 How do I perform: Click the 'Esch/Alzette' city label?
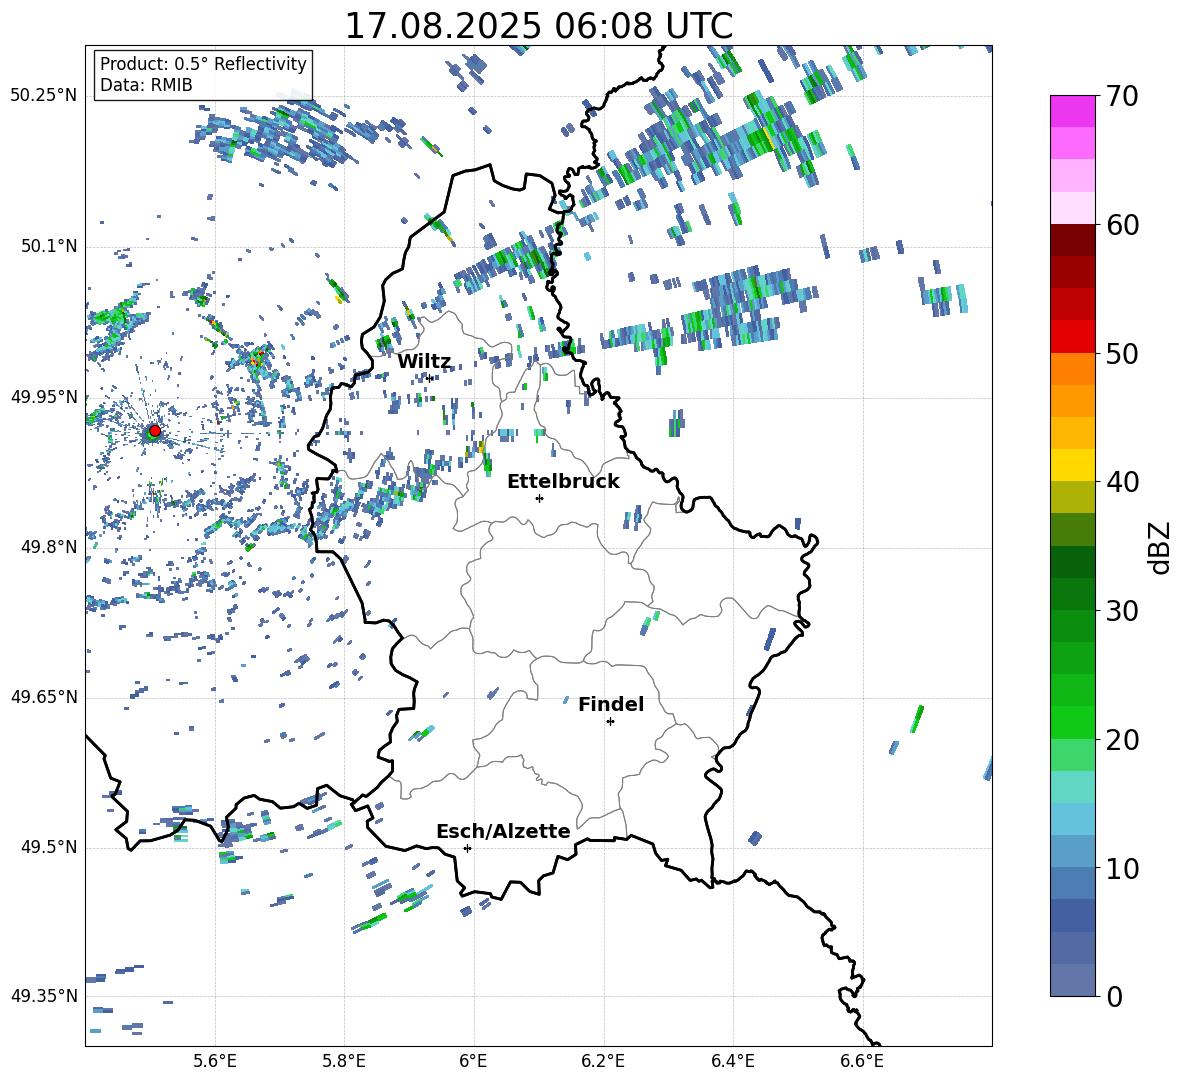tap(503, 831)
